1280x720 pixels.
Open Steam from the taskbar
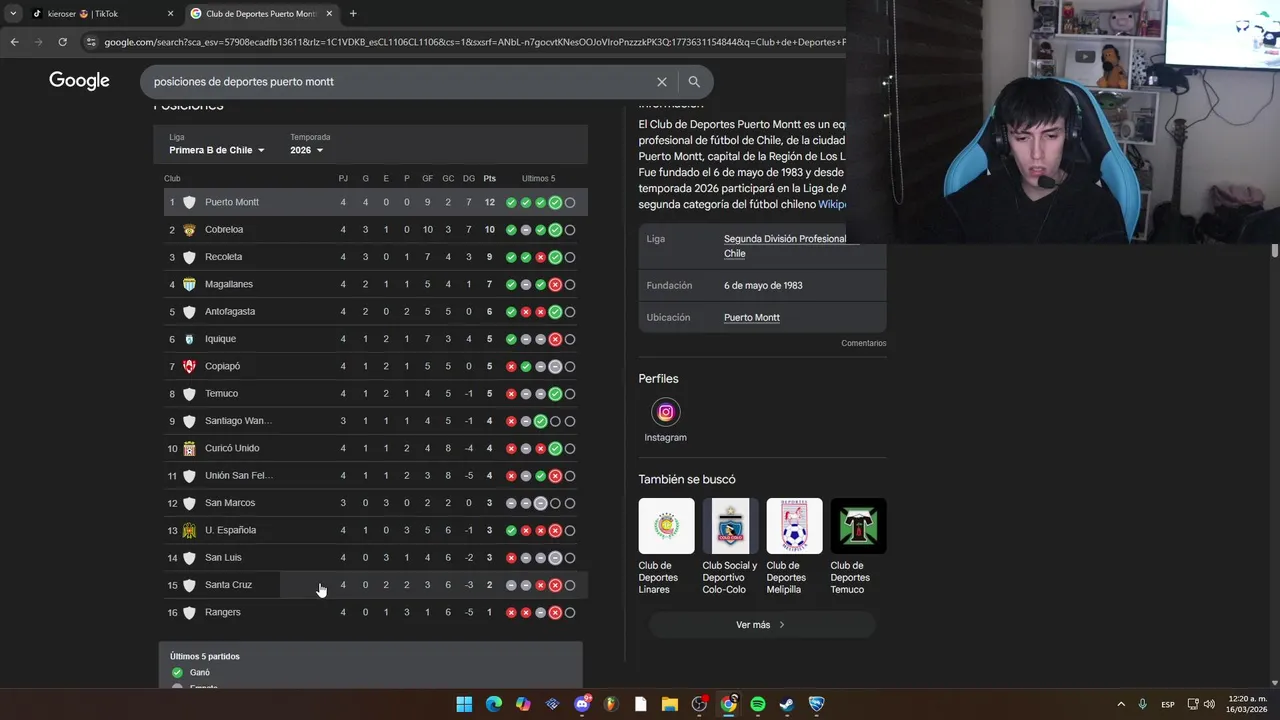point(787,704)
